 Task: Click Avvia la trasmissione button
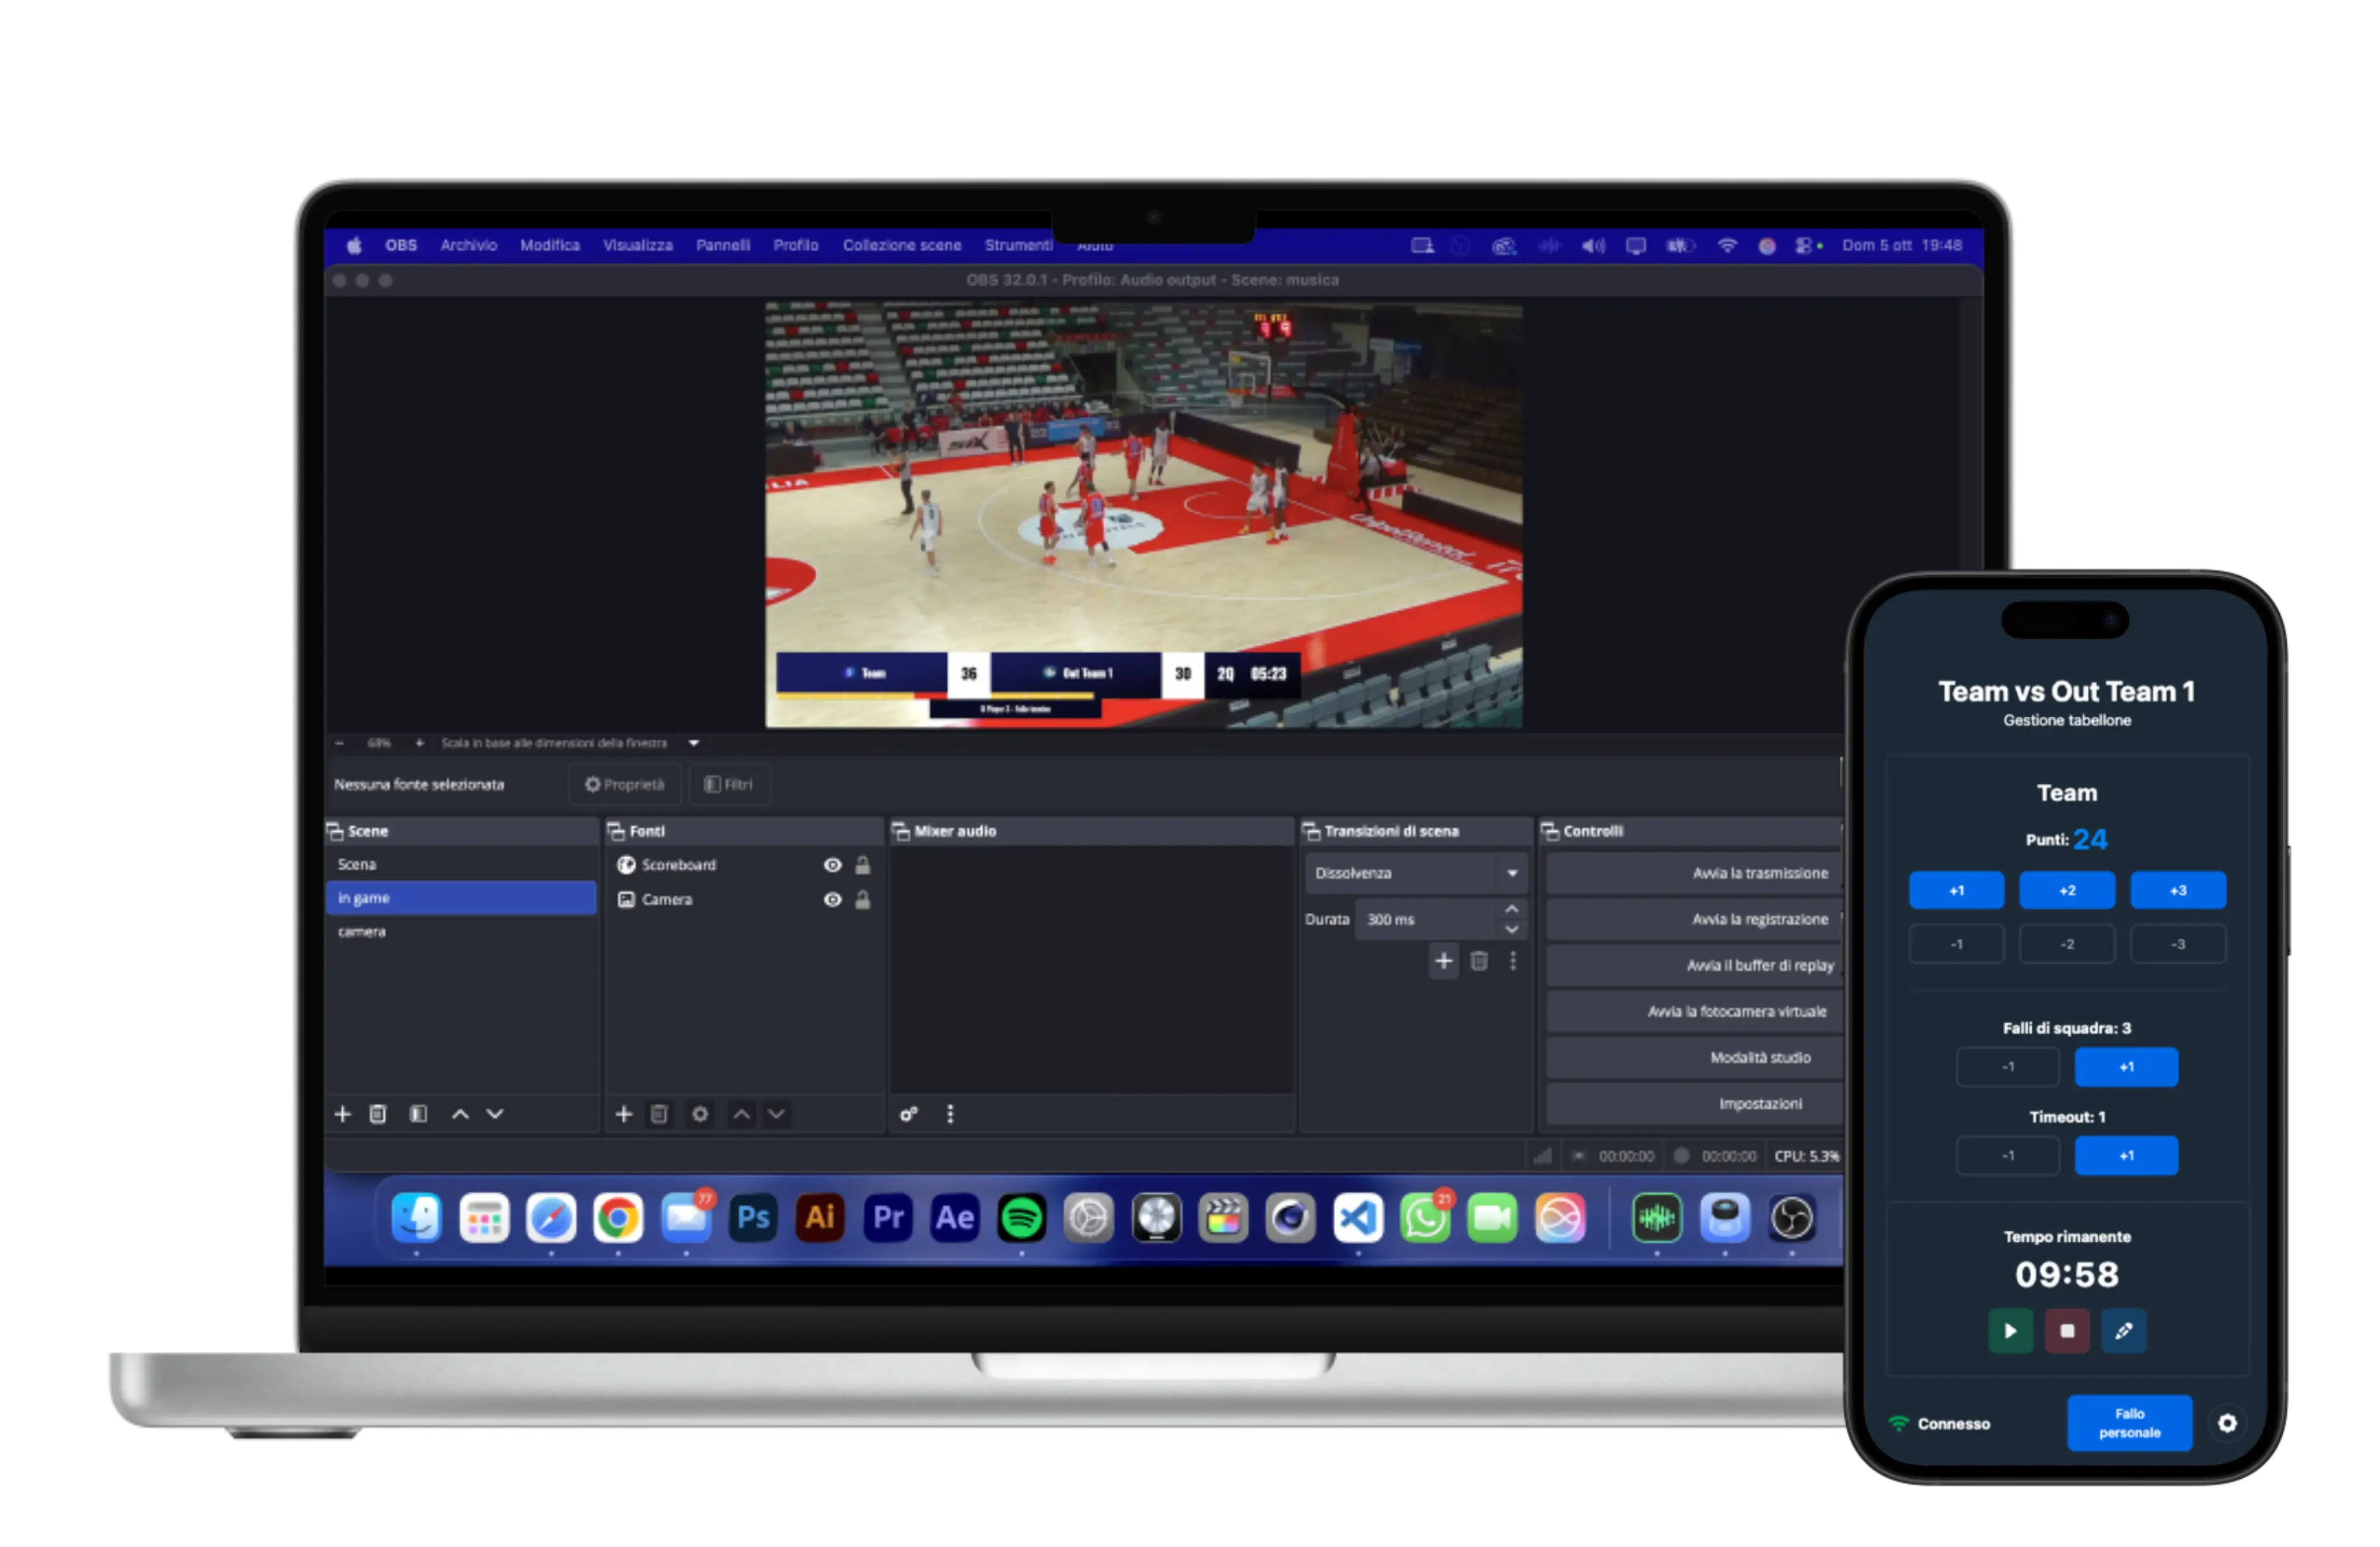1694,872
